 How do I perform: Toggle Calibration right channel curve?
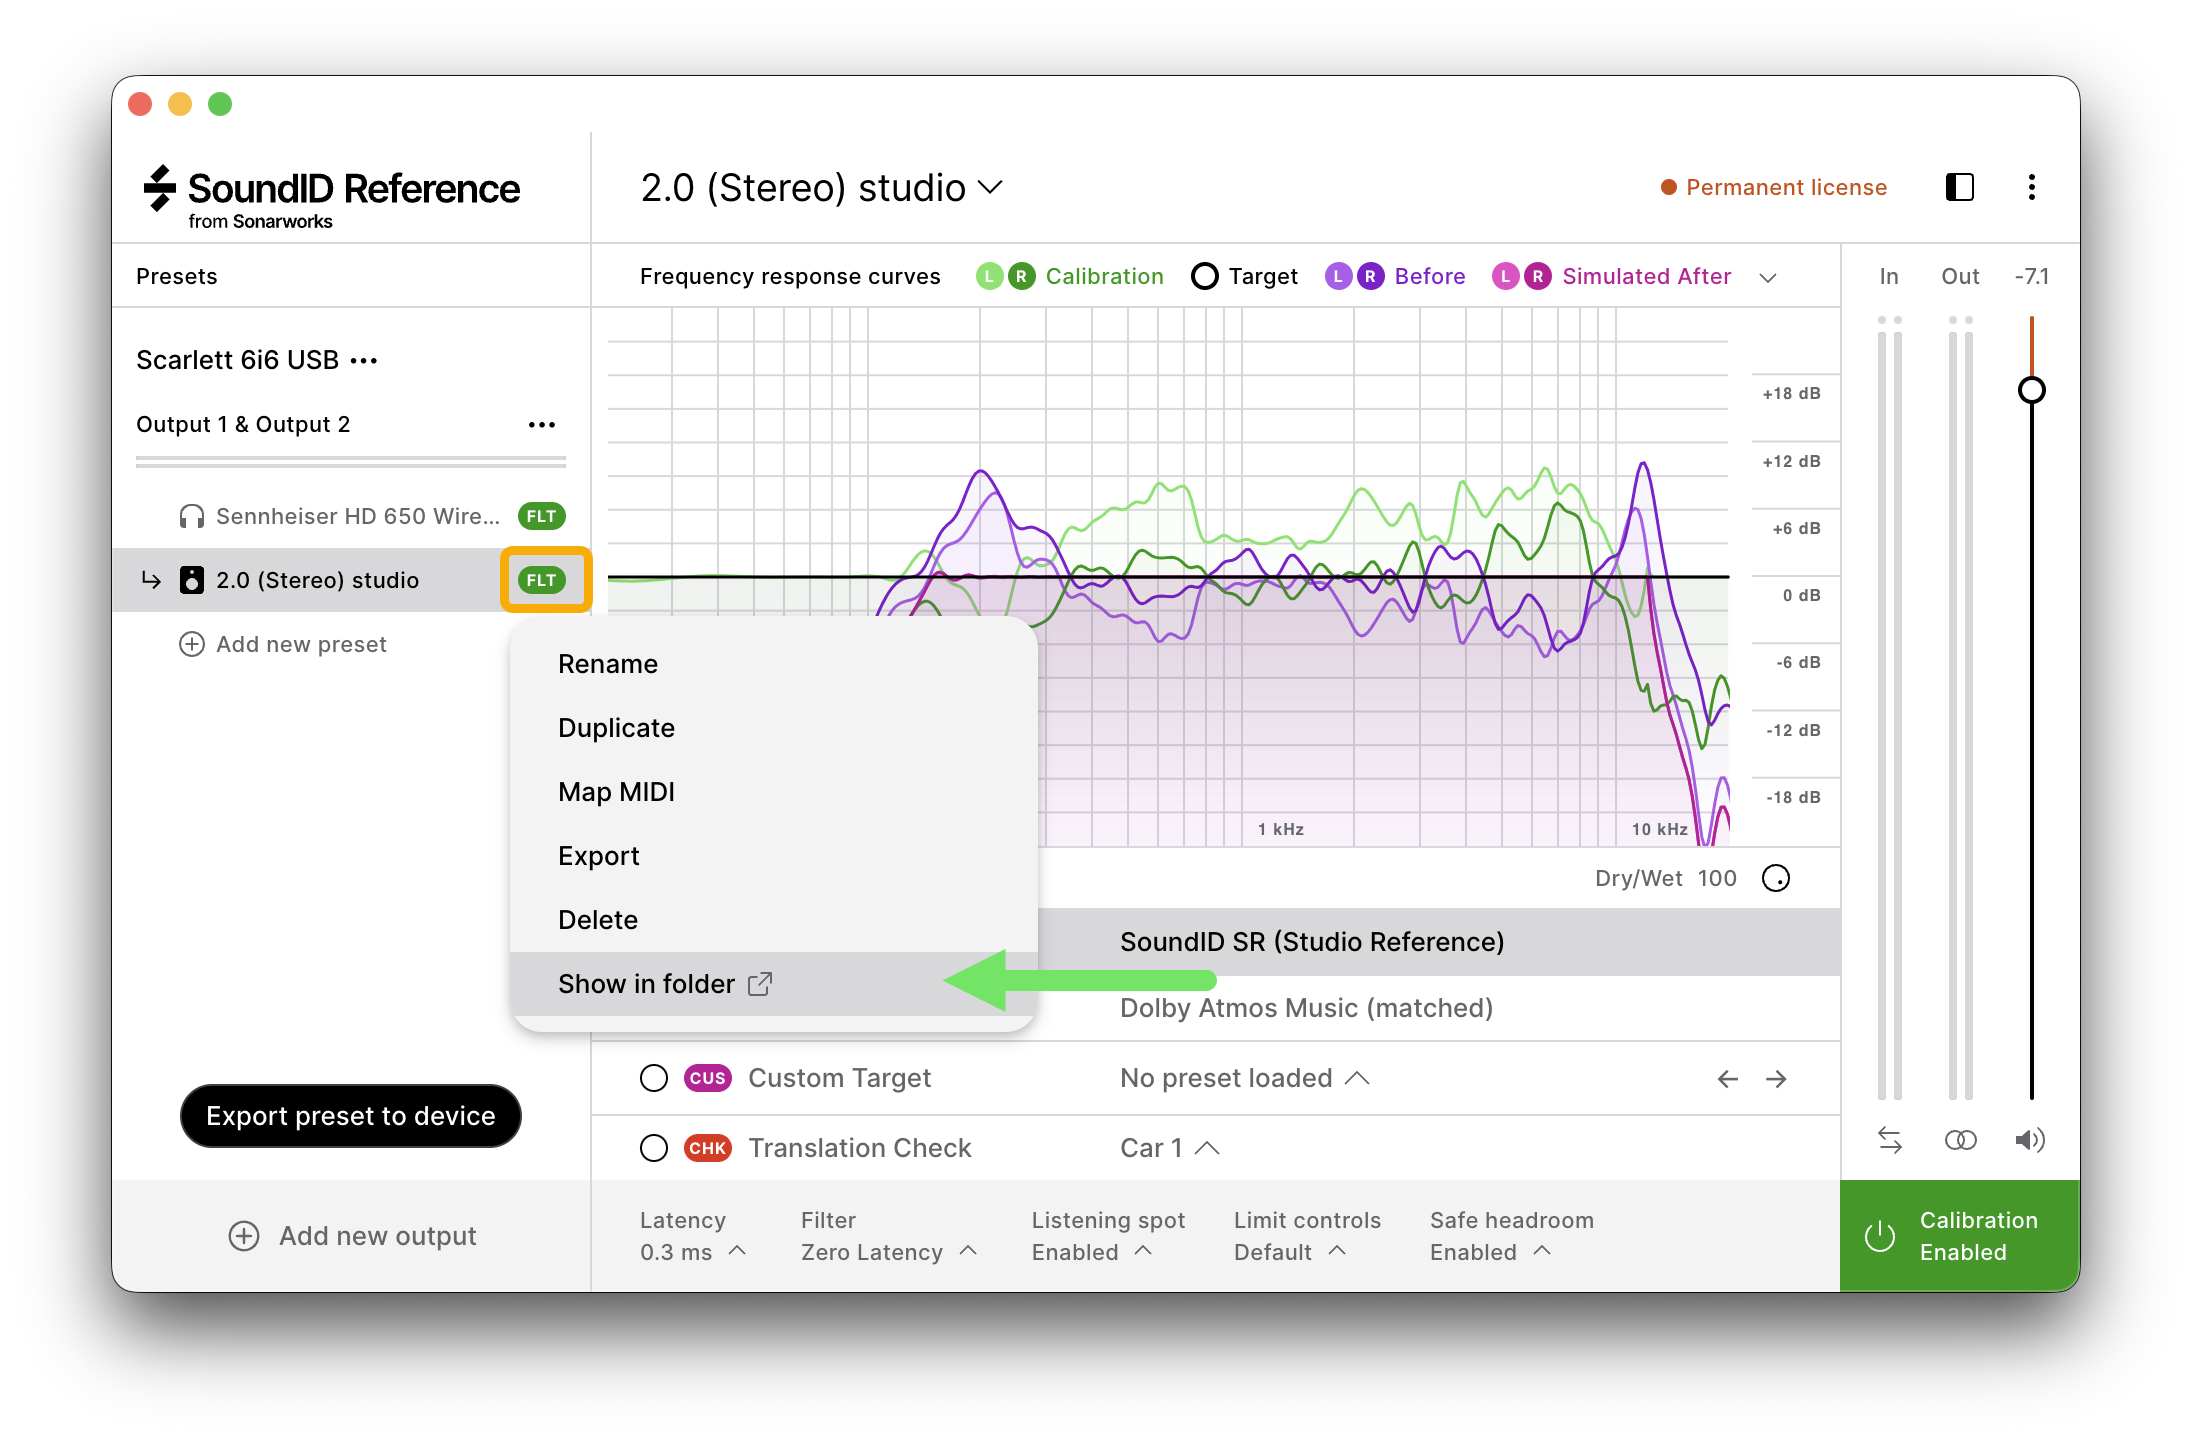[1021, 276]
